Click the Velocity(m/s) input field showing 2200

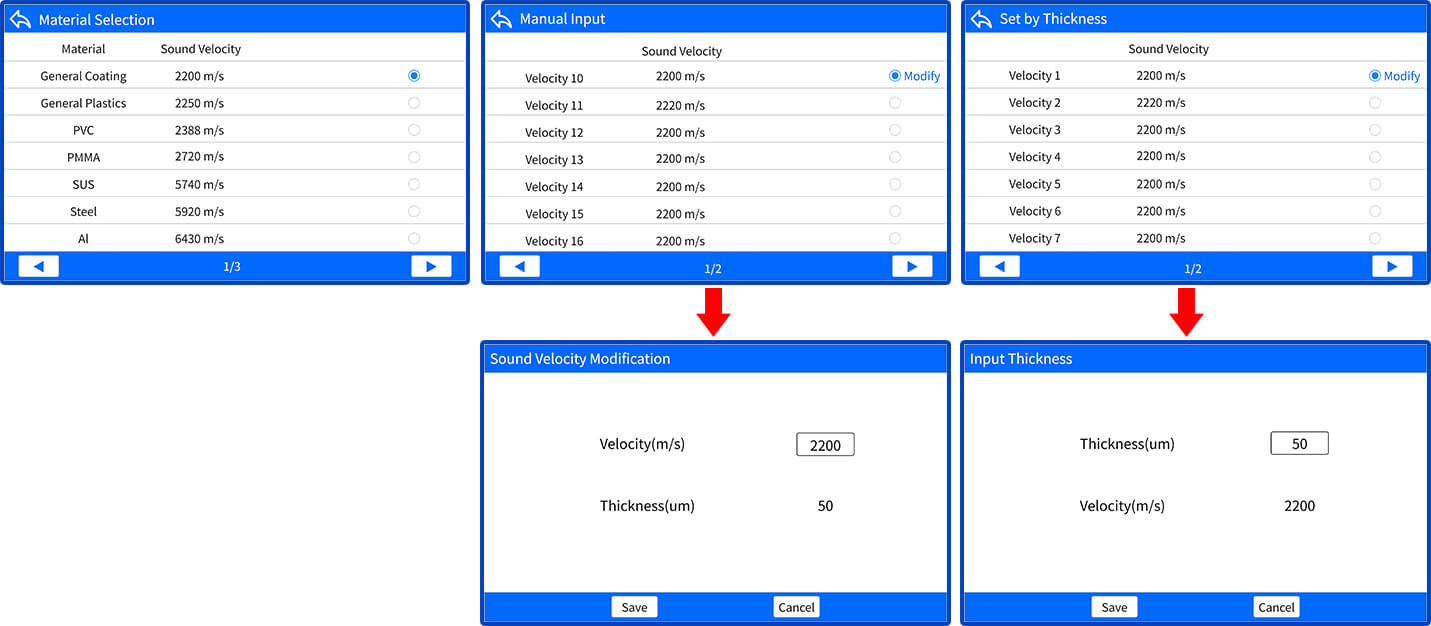(825, 445)
